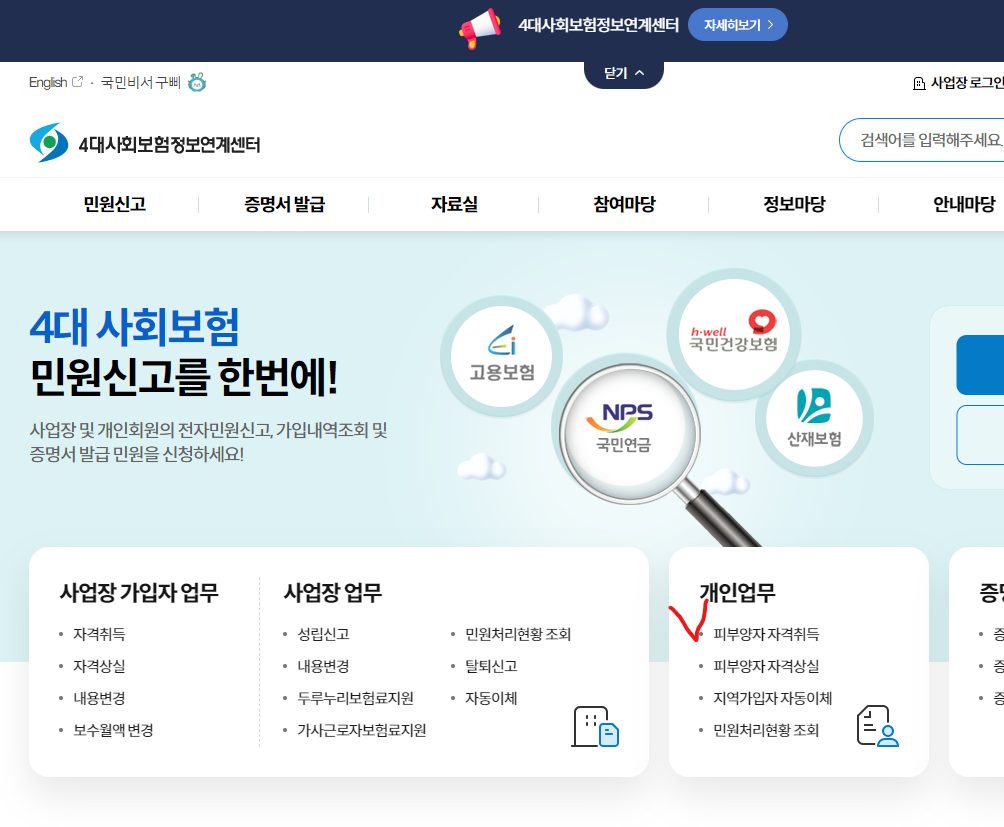The image size is (1004, 827).
Task: Select 두루누리보험료지원
Action: pos(355,698)
